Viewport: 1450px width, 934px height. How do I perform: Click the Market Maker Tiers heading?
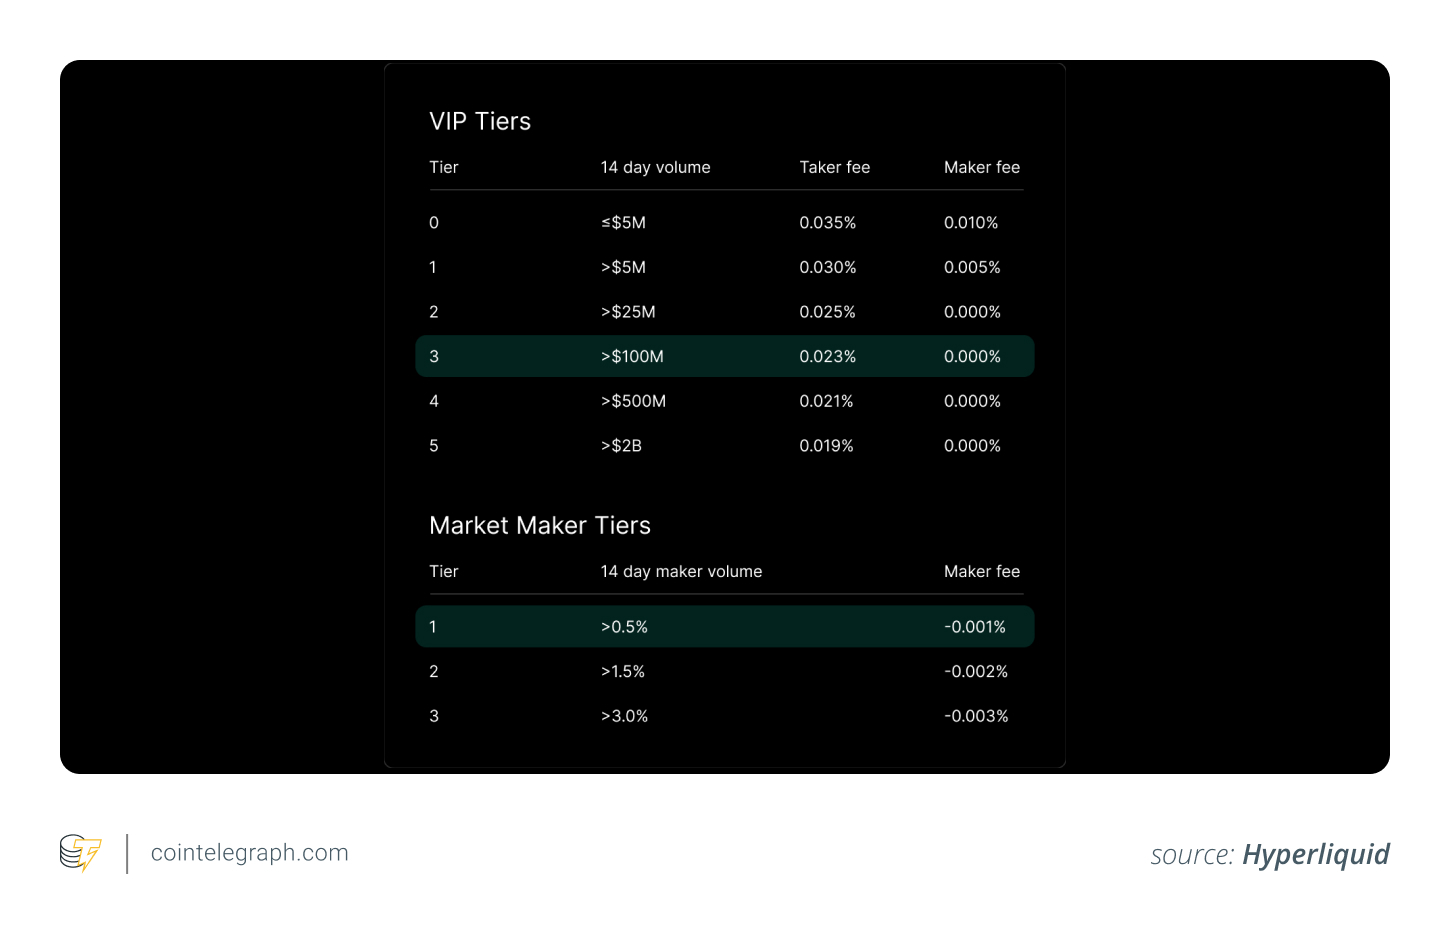point(540,526)
